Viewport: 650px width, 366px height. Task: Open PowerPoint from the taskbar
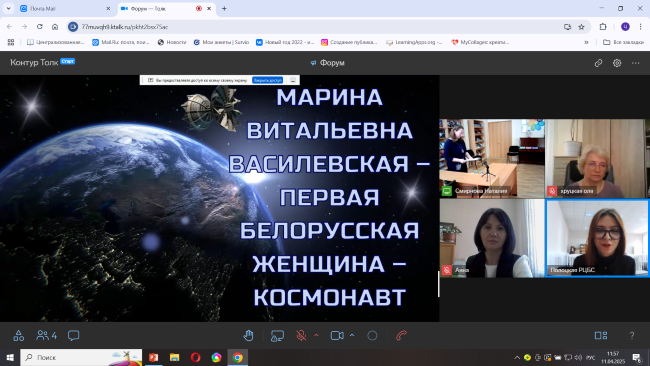(153, 357)
